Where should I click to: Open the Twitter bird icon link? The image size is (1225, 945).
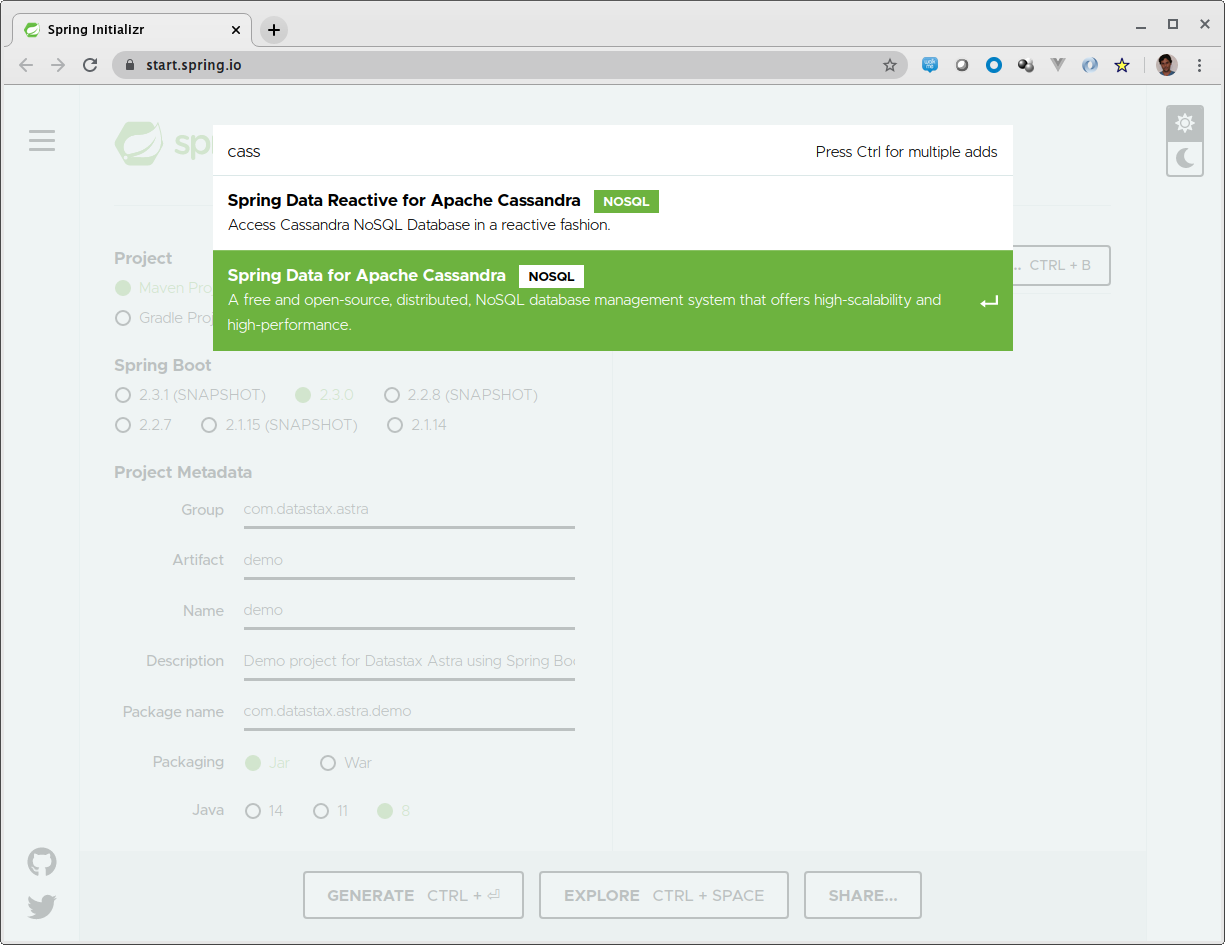click(x=42, y=907)
